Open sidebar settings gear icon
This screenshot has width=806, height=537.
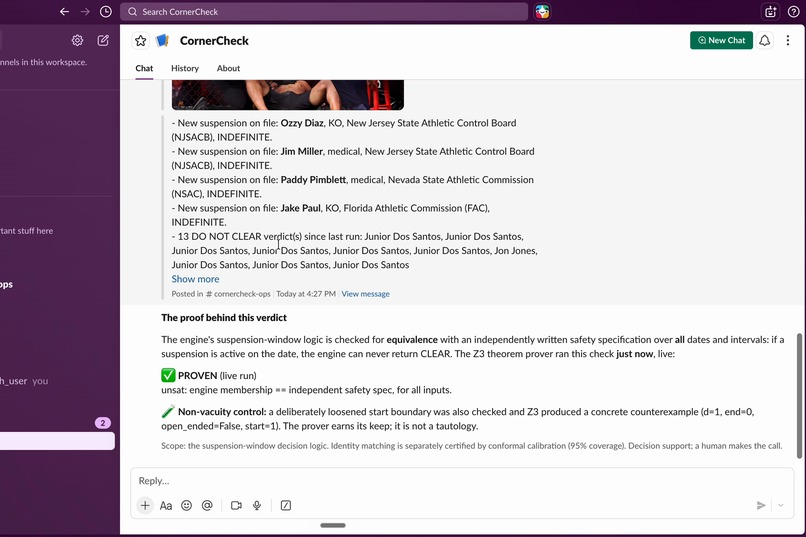point(77,40)
